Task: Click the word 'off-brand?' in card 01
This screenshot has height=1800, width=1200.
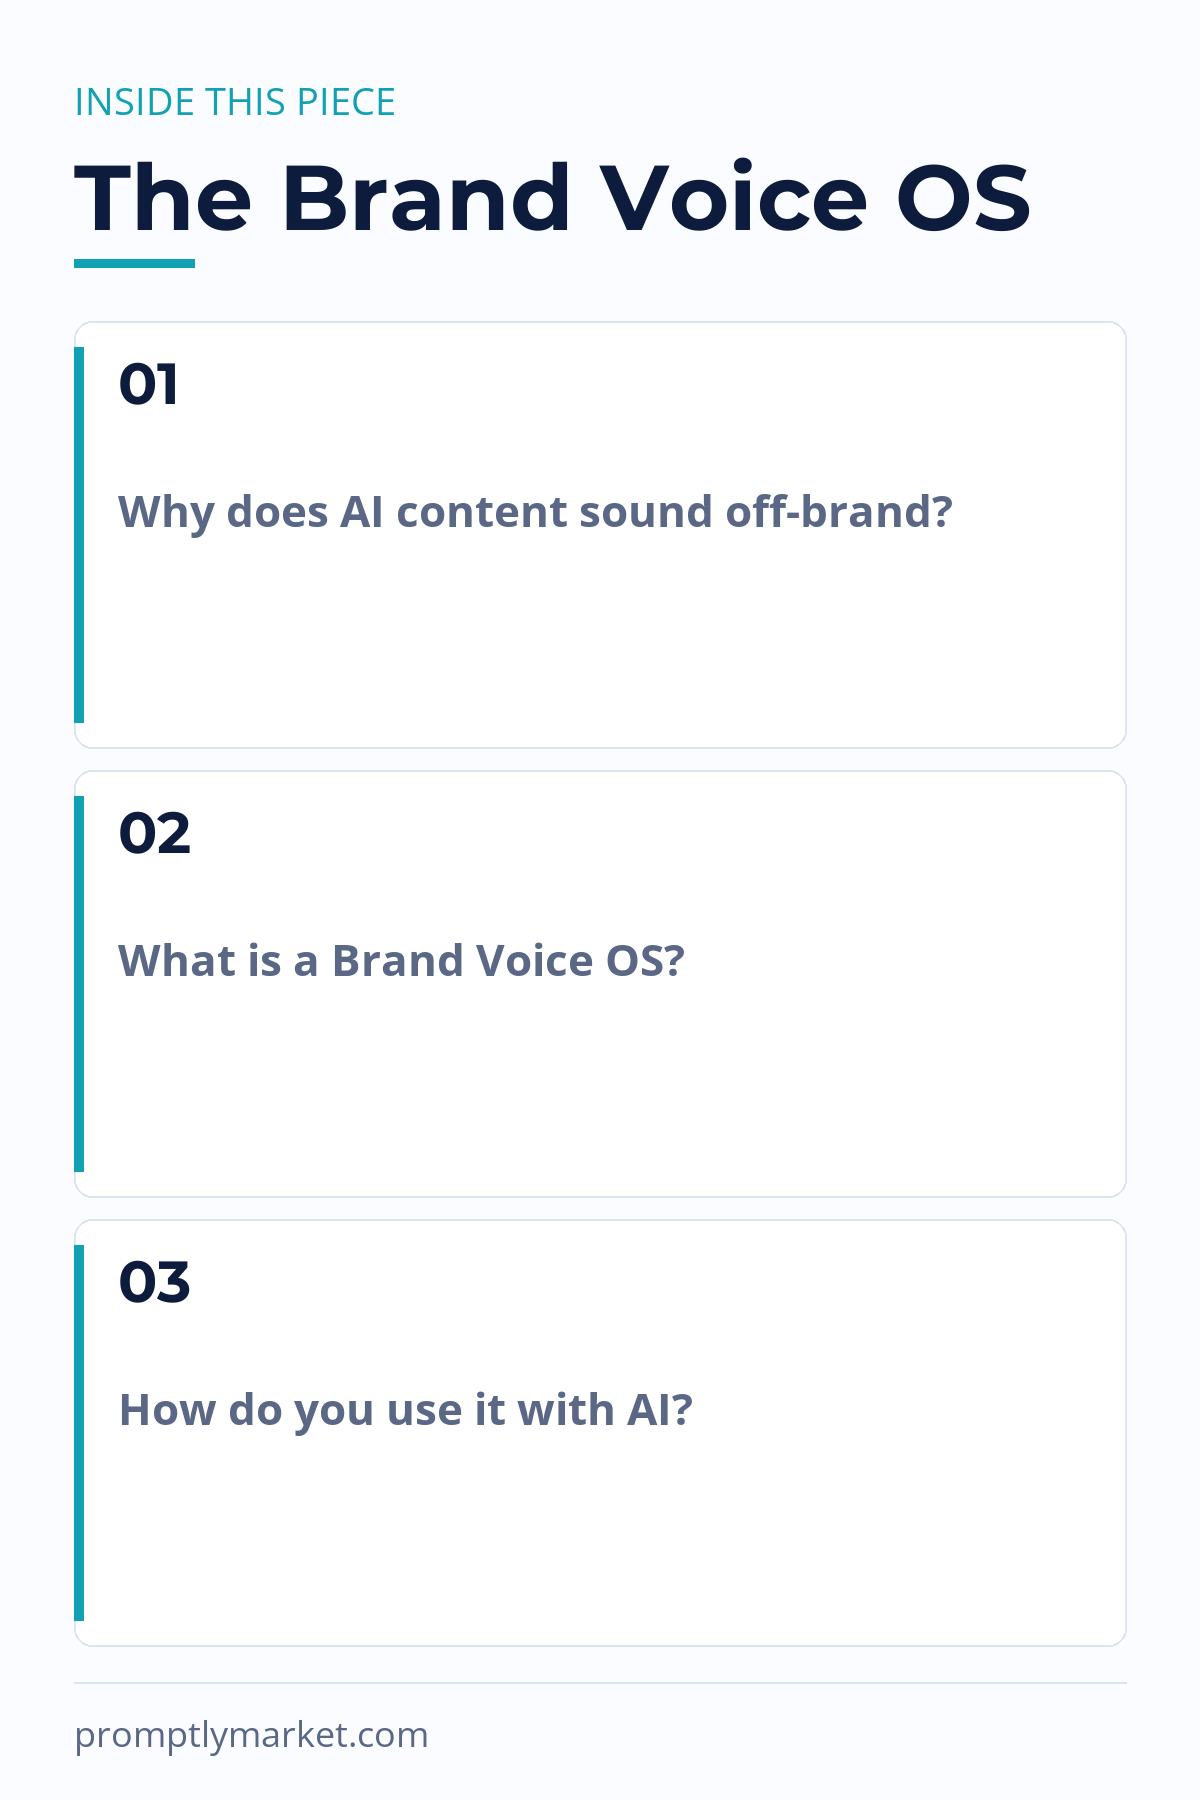Action: pyautogui.click(x=839, y=512)
